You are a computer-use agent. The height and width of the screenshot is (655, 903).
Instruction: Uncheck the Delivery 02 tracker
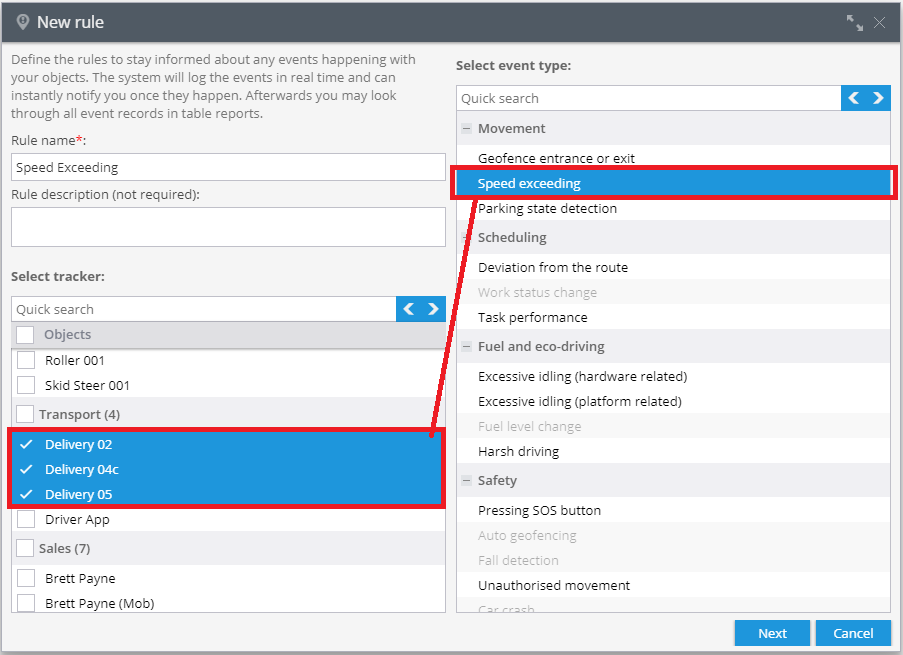(27, 444)
